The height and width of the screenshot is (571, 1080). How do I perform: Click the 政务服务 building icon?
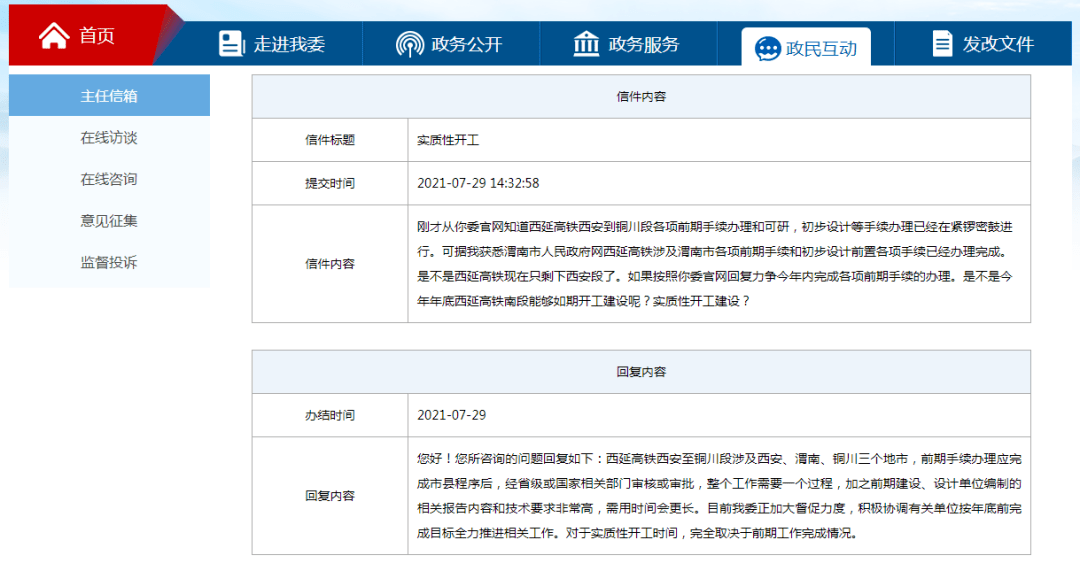[586, 43]
